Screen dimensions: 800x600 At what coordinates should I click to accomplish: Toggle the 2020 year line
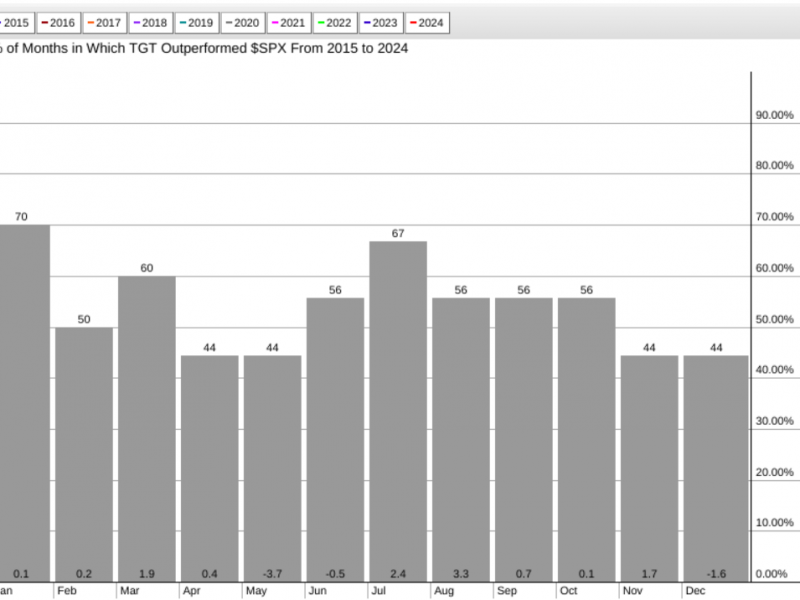pos(243,23)
